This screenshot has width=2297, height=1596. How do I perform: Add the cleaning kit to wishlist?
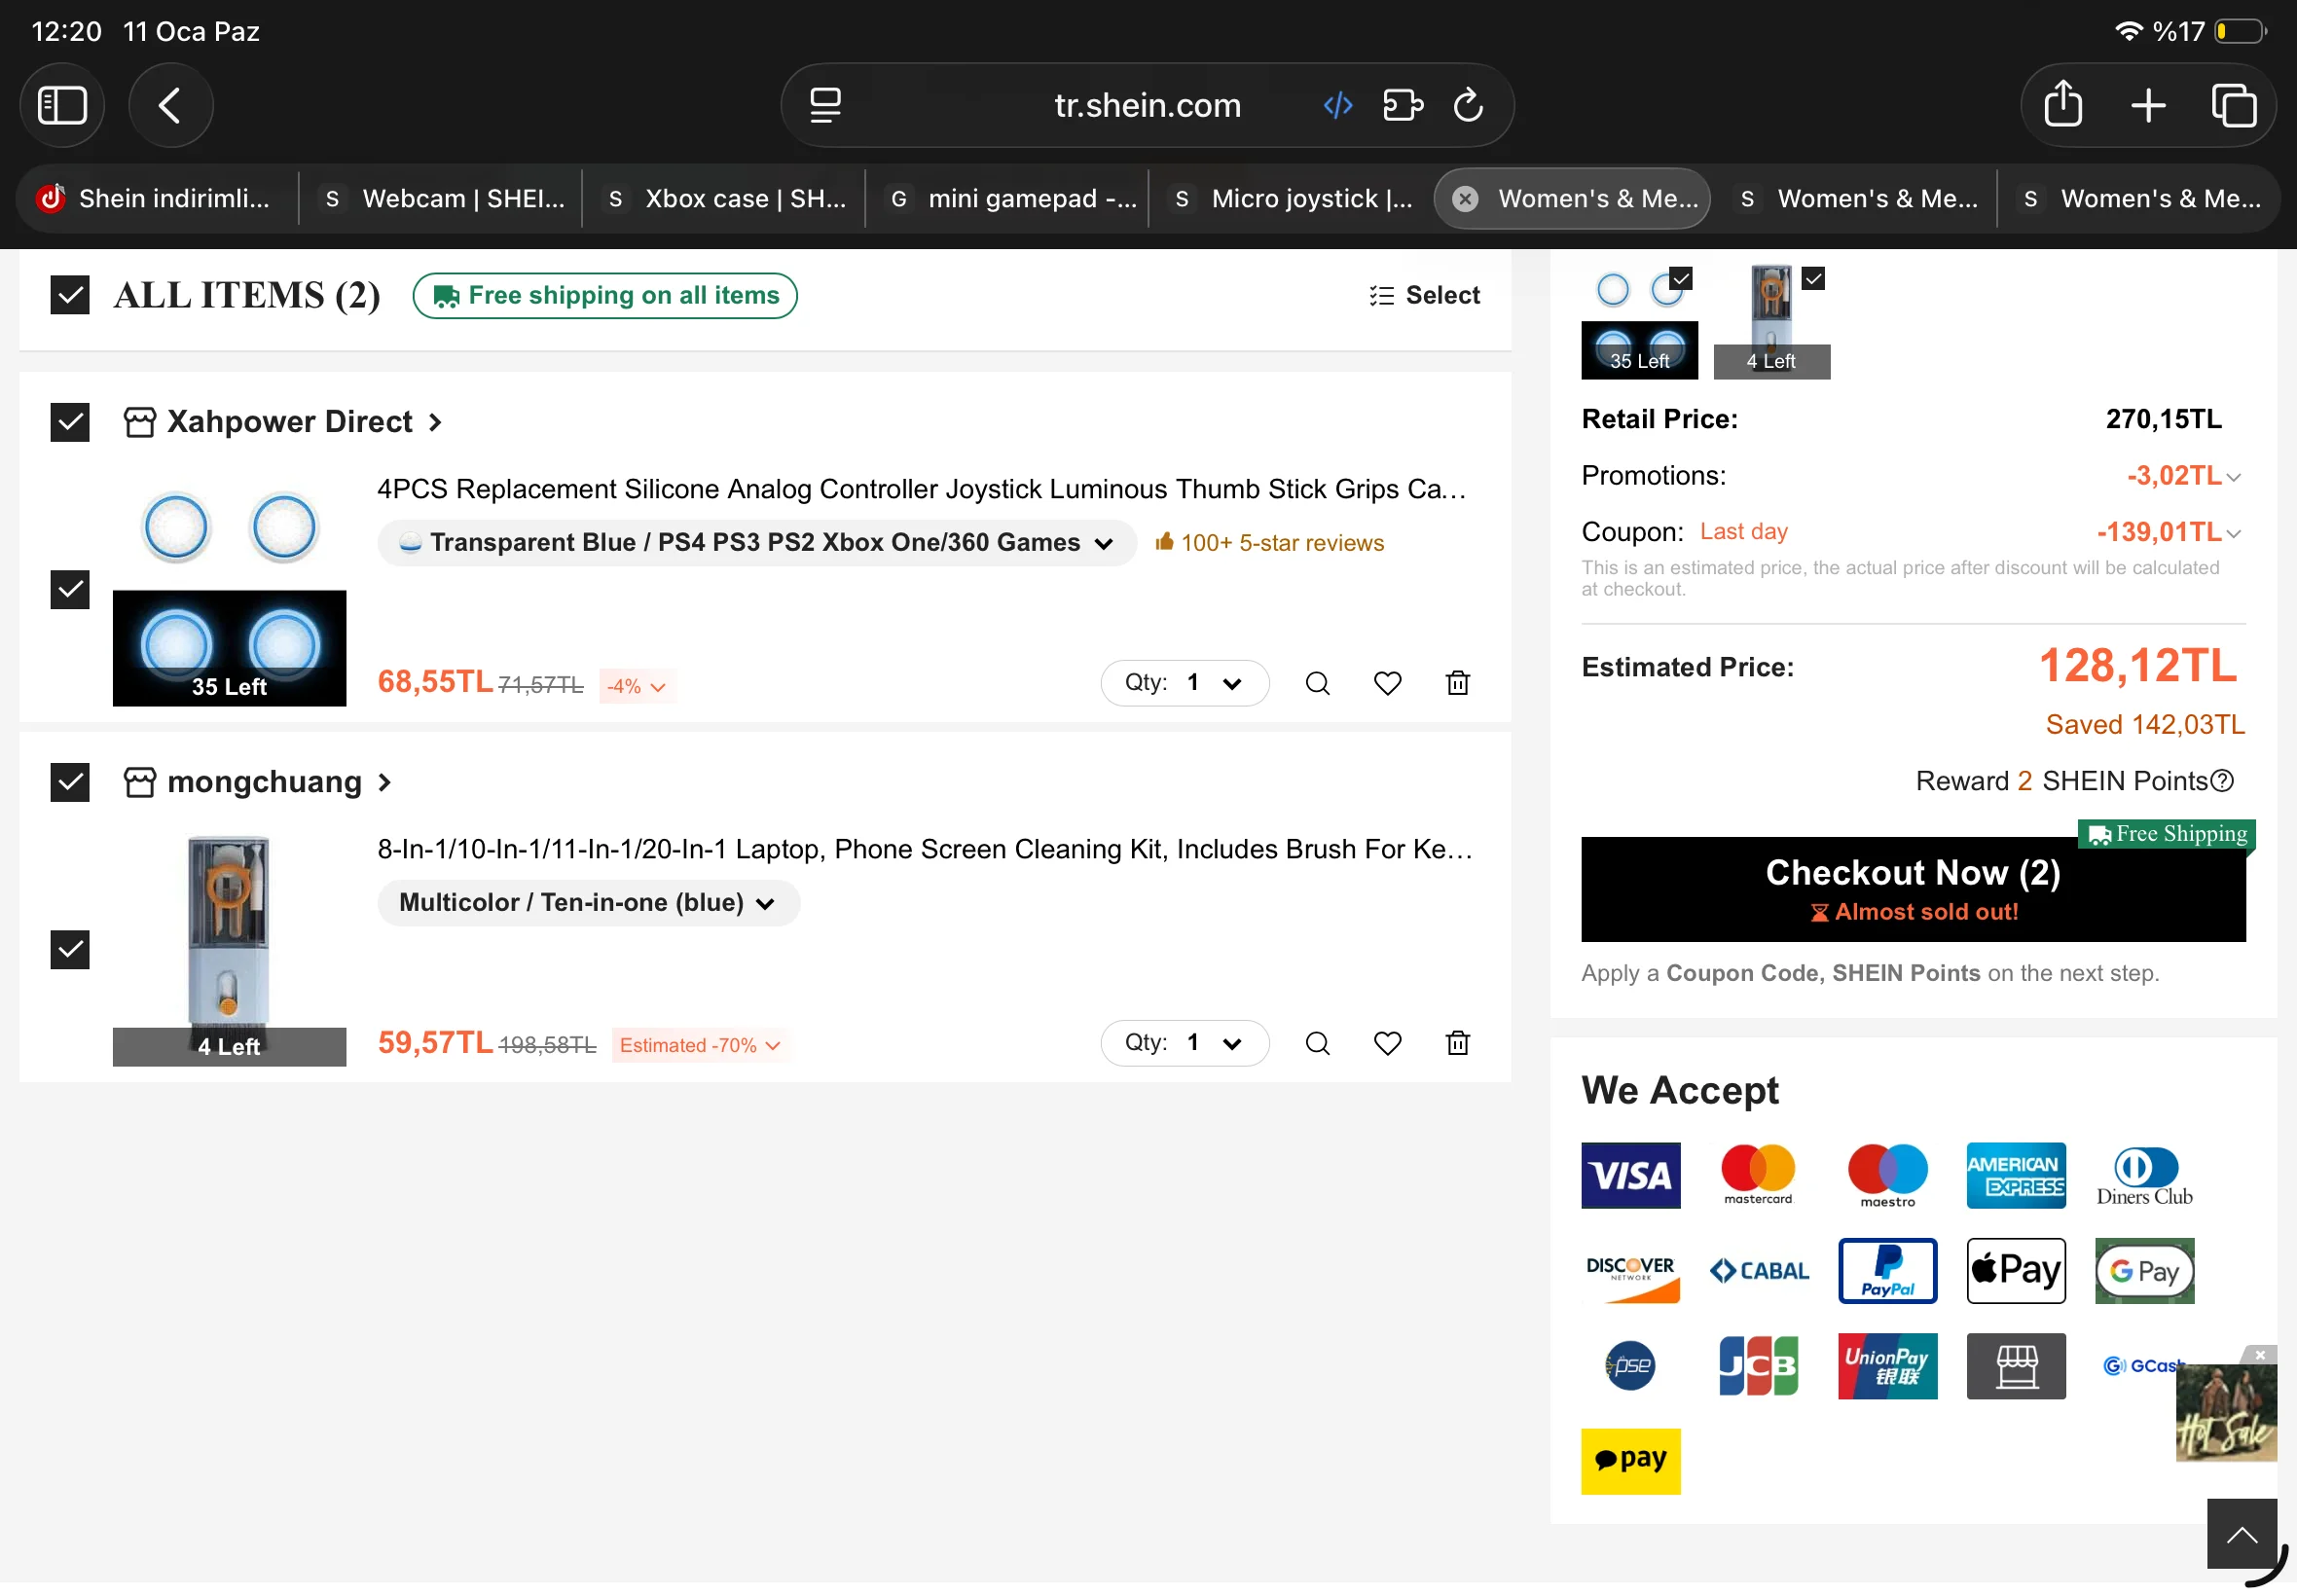(1387, 1043)
